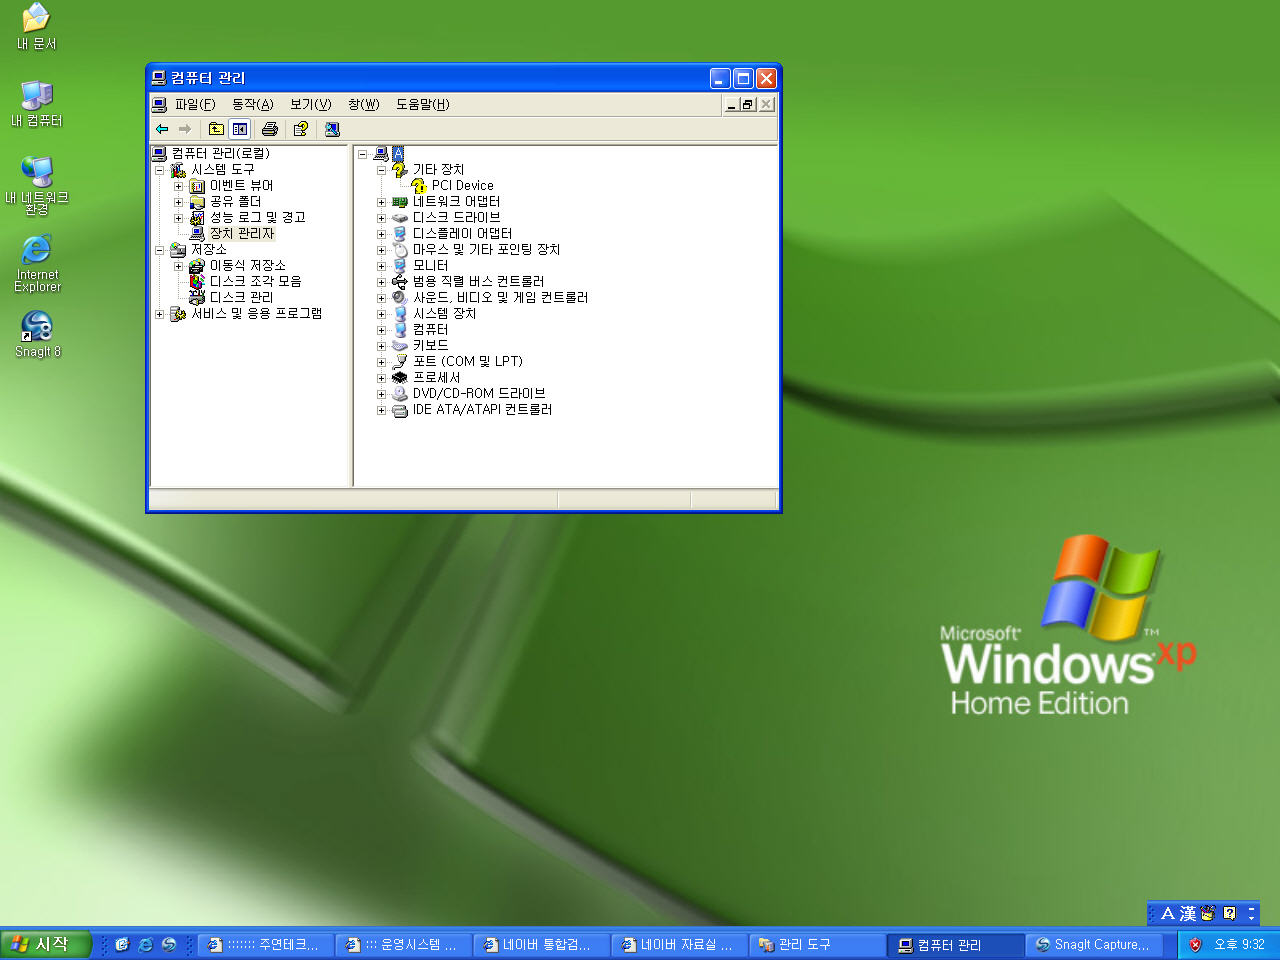Click the 프로세서 chip icon
The width and height of the screenshot is (1280, 960).
[400, 377]
